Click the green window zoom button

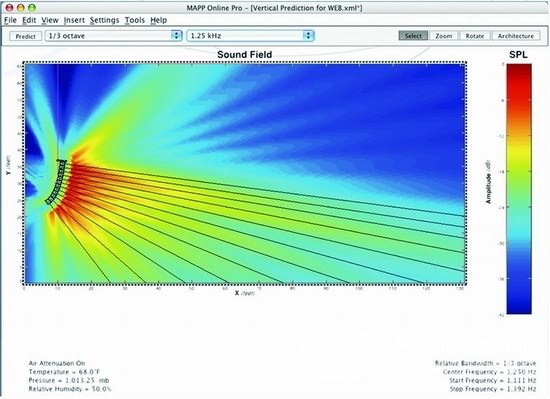(x=32, y=7)
